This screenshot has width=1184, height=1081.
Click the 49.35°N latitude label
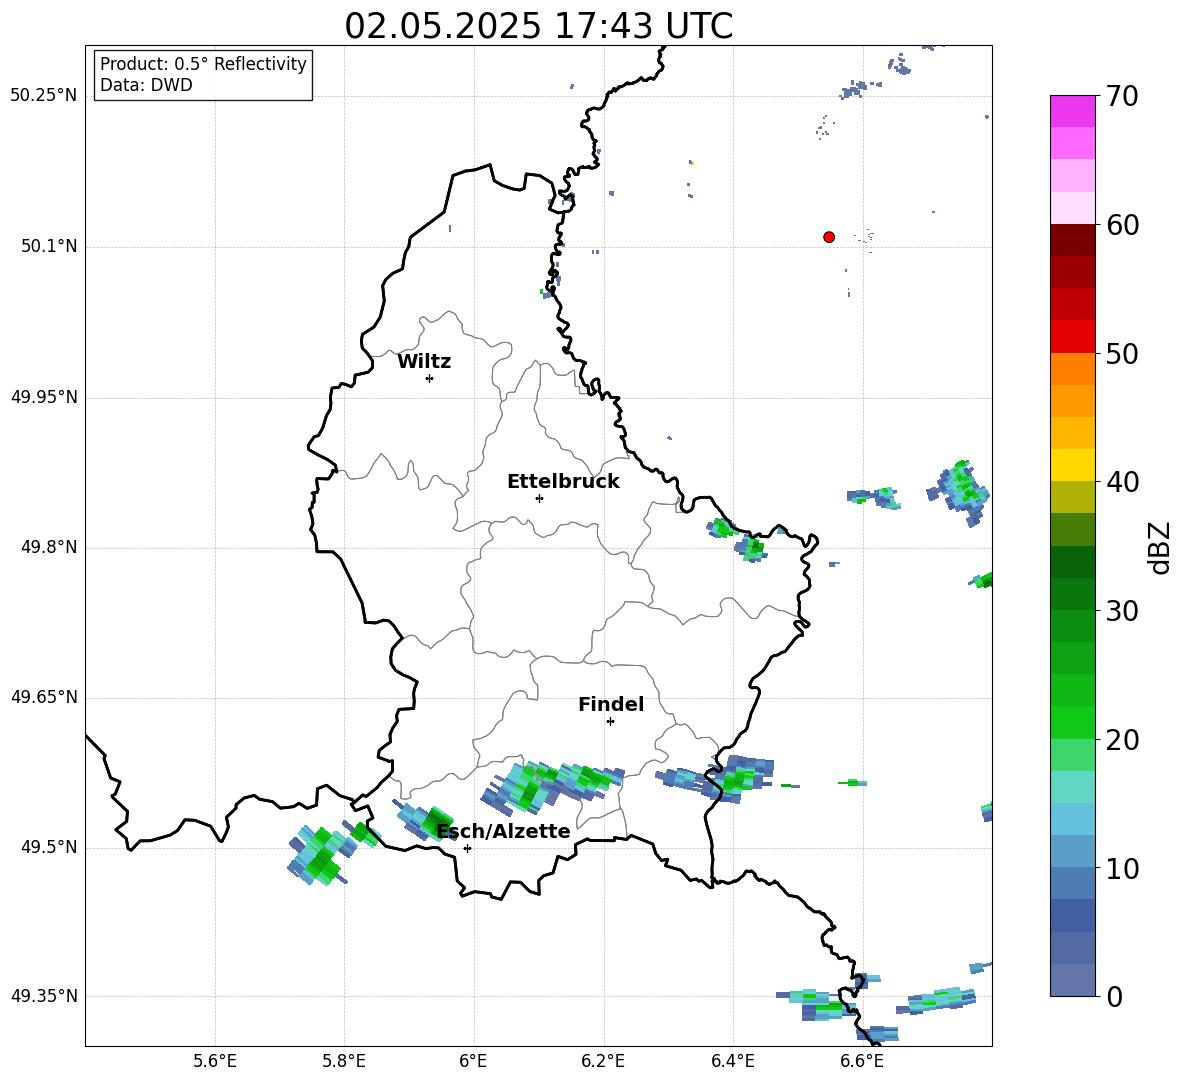[x=44, y=996]
